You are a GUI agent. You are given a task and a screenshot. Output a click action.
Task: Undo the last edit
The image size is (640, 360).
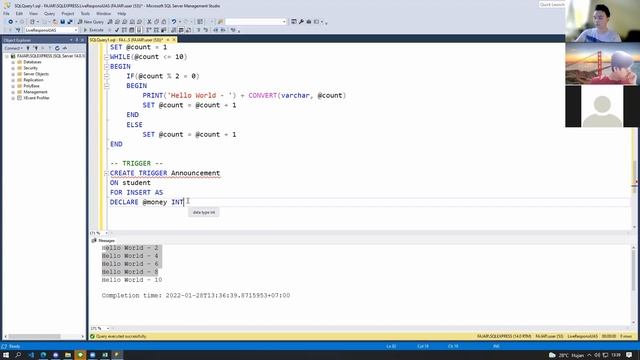pyautogui.click(x=174, y=22)
